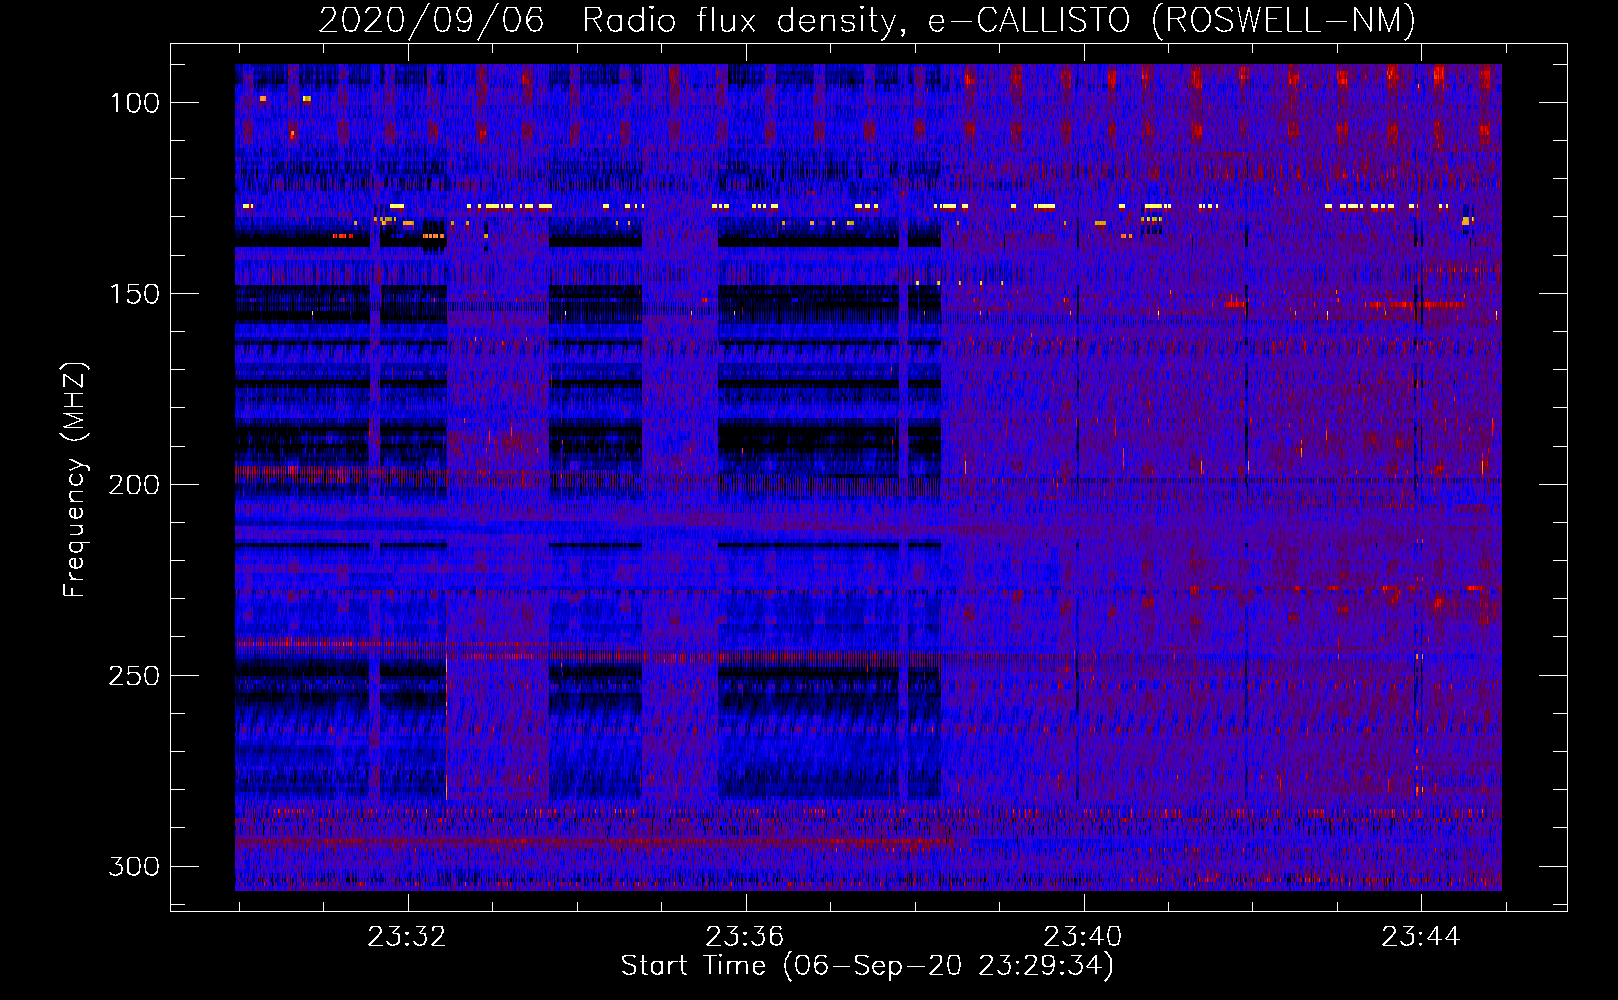Click the y-axis tick label 100
Viewport: 1618px width, 1000px height.
click(x=134, y=103)
